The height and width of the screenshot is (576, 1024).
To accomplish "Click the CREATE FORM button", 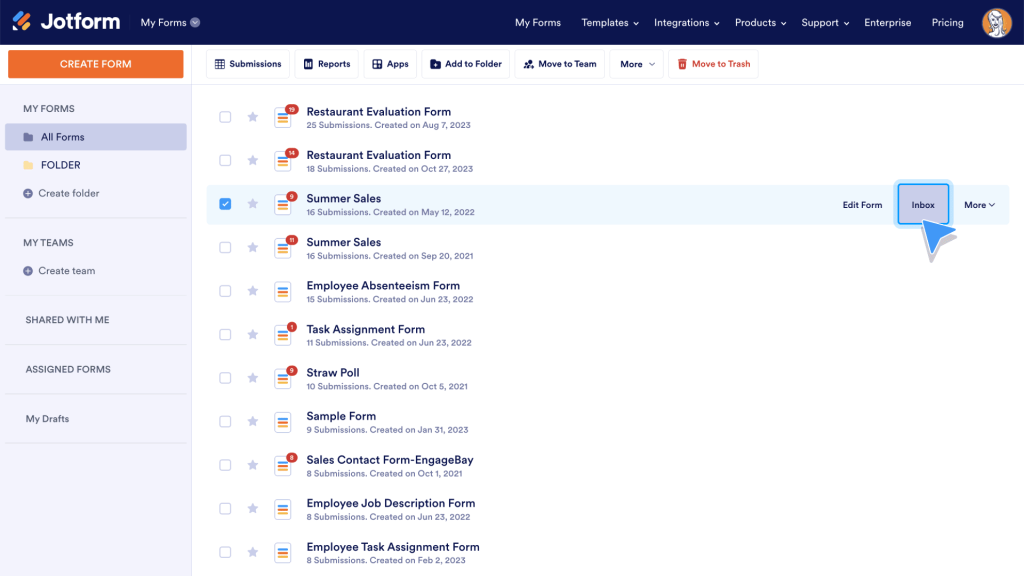I will pos(95,63).
